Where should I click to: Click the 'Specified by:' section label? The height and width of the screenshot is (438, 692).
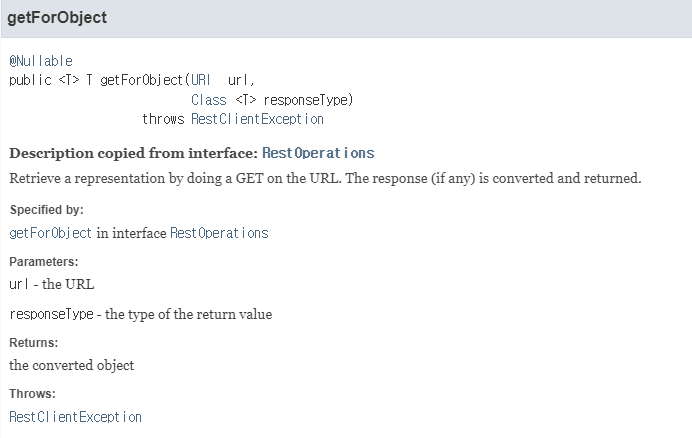[46, 210]
